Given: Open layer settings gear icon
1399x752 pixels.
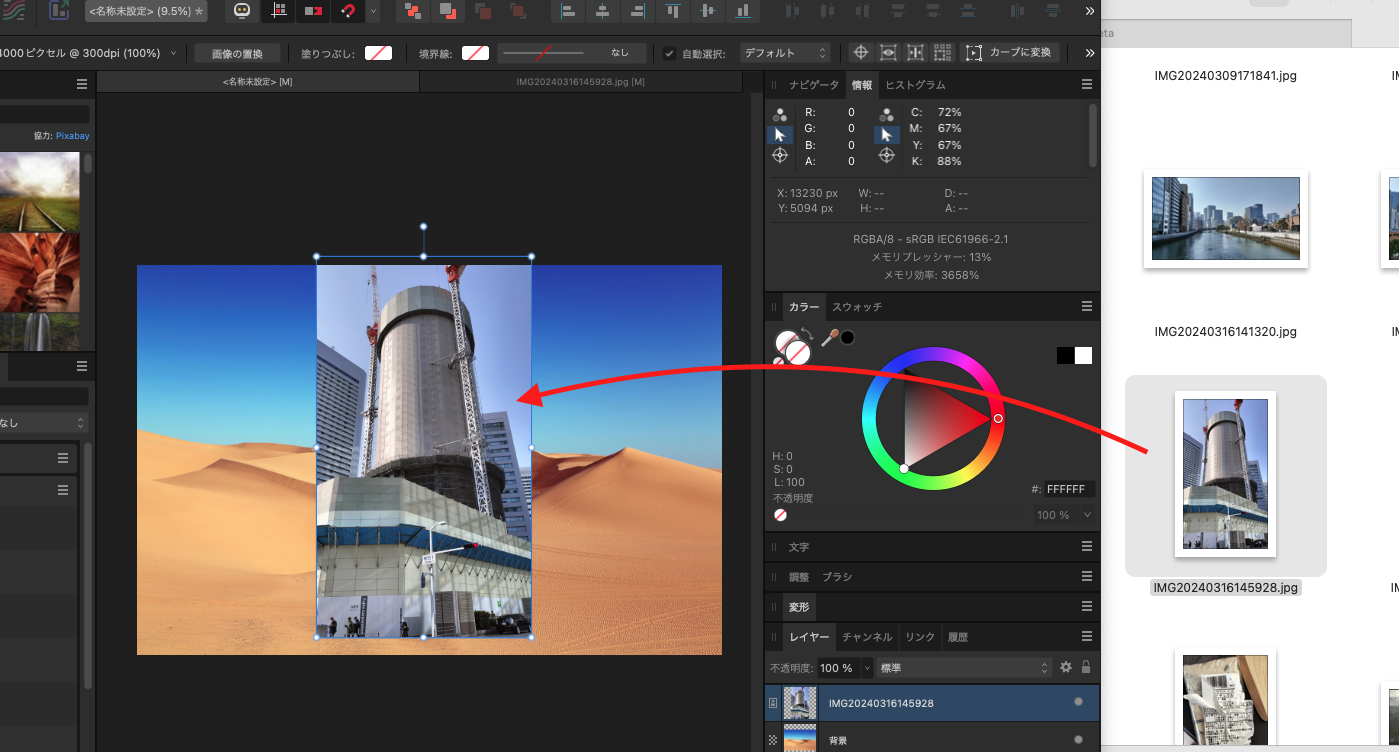Looking at the screenshot, I should [x=1066, y=667].
